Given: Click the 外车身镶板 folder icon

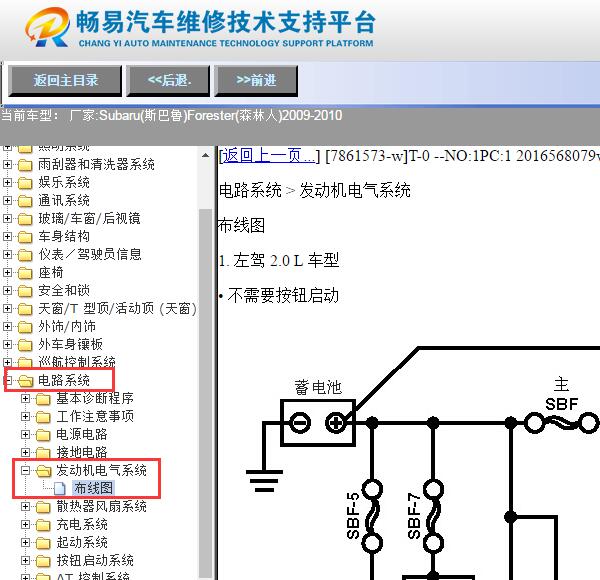Looking at the screenshot, I should tap(25, 345).
